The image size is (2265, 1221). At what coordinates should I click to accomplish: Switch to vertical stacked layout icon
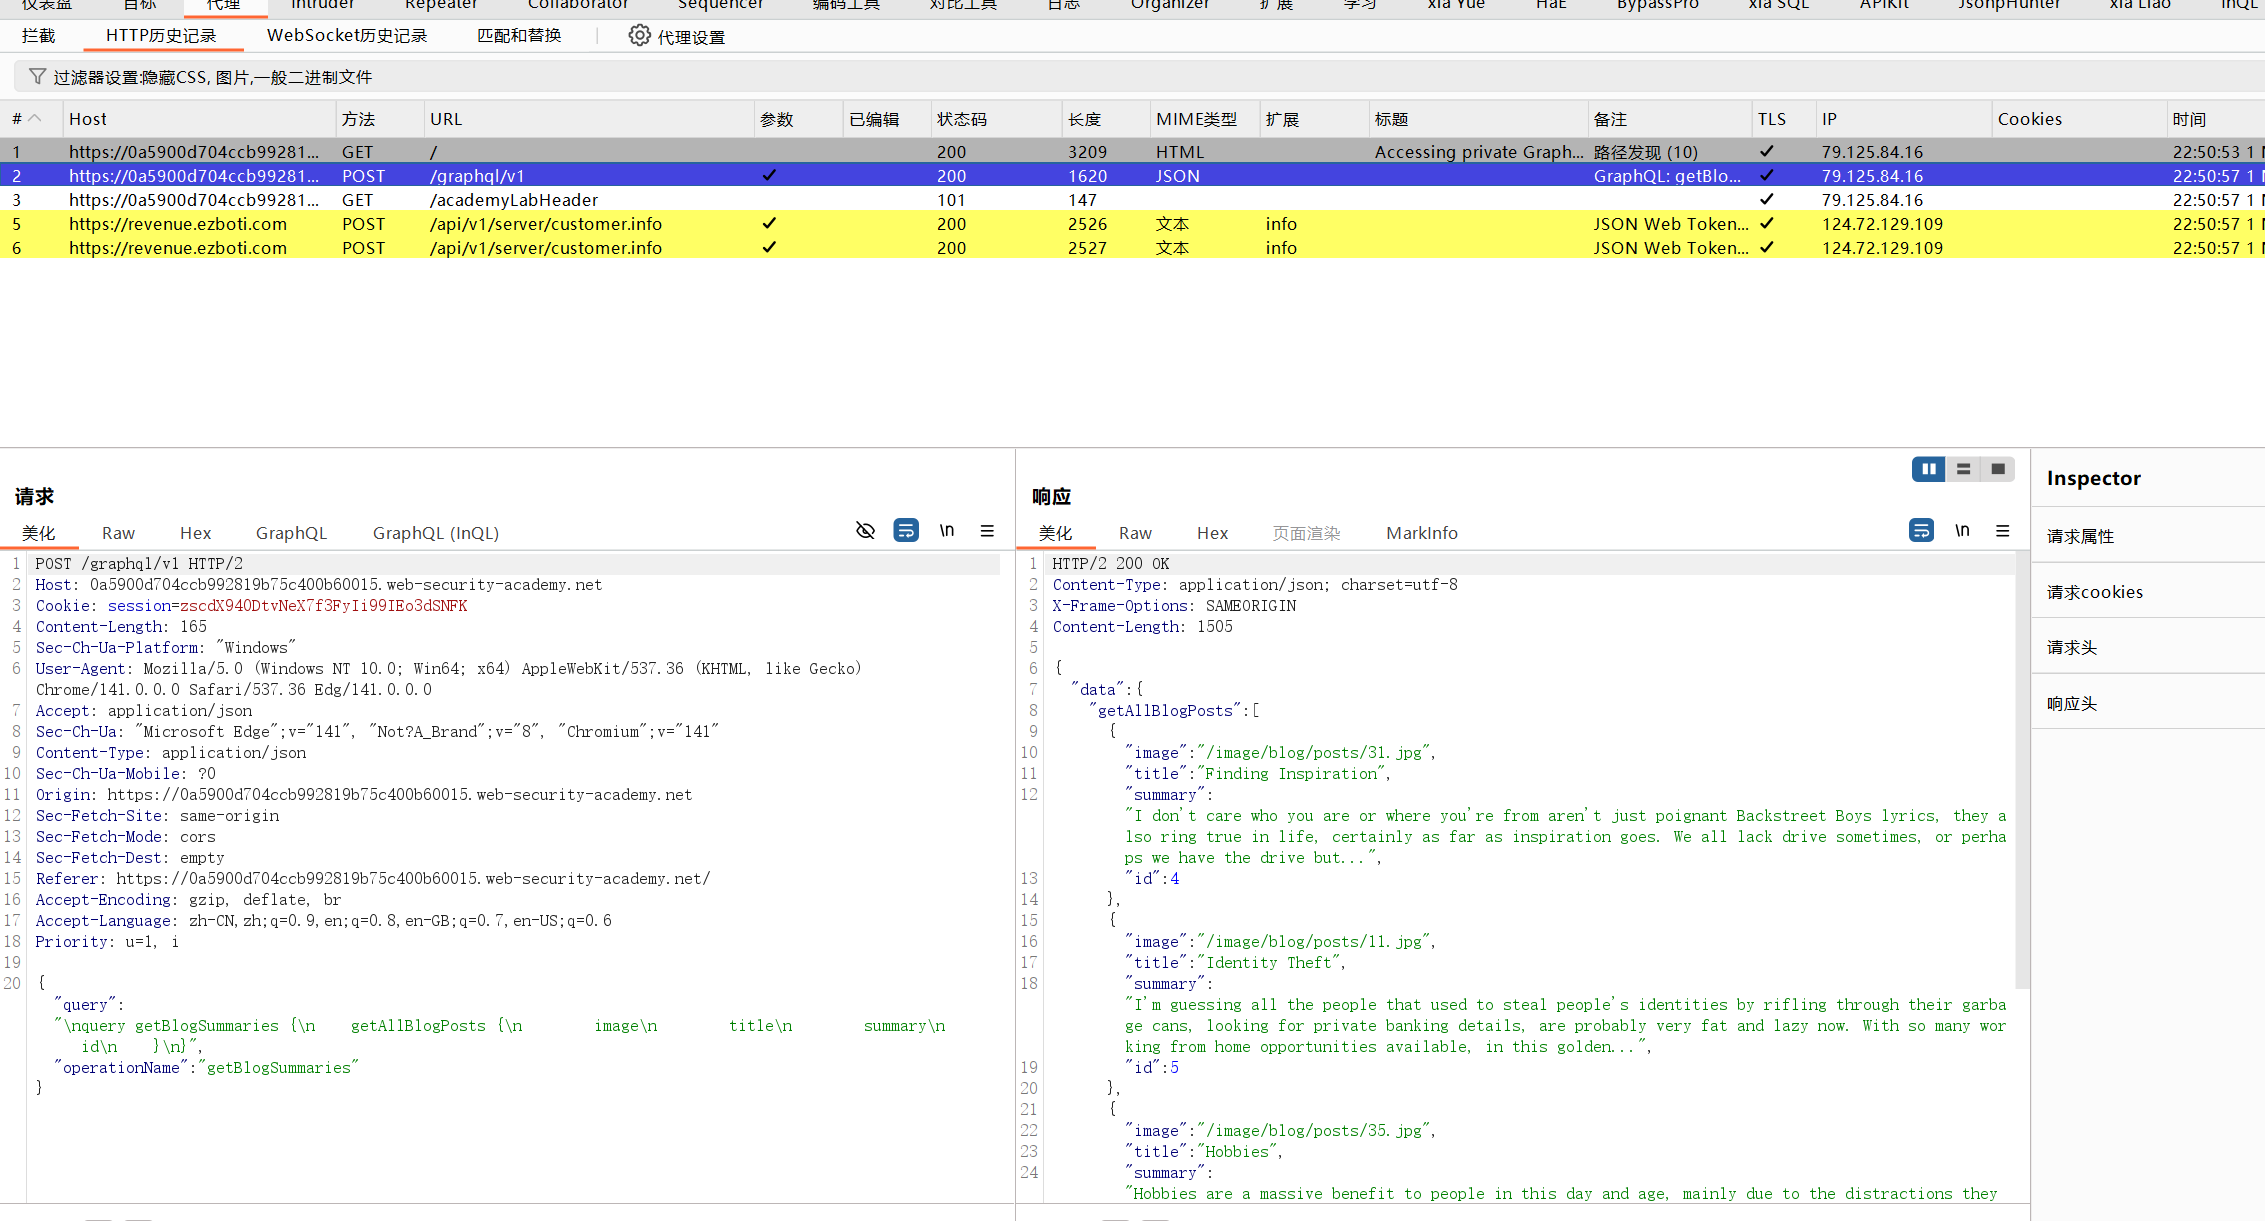pyautogui.click(x=1963, y=469)
